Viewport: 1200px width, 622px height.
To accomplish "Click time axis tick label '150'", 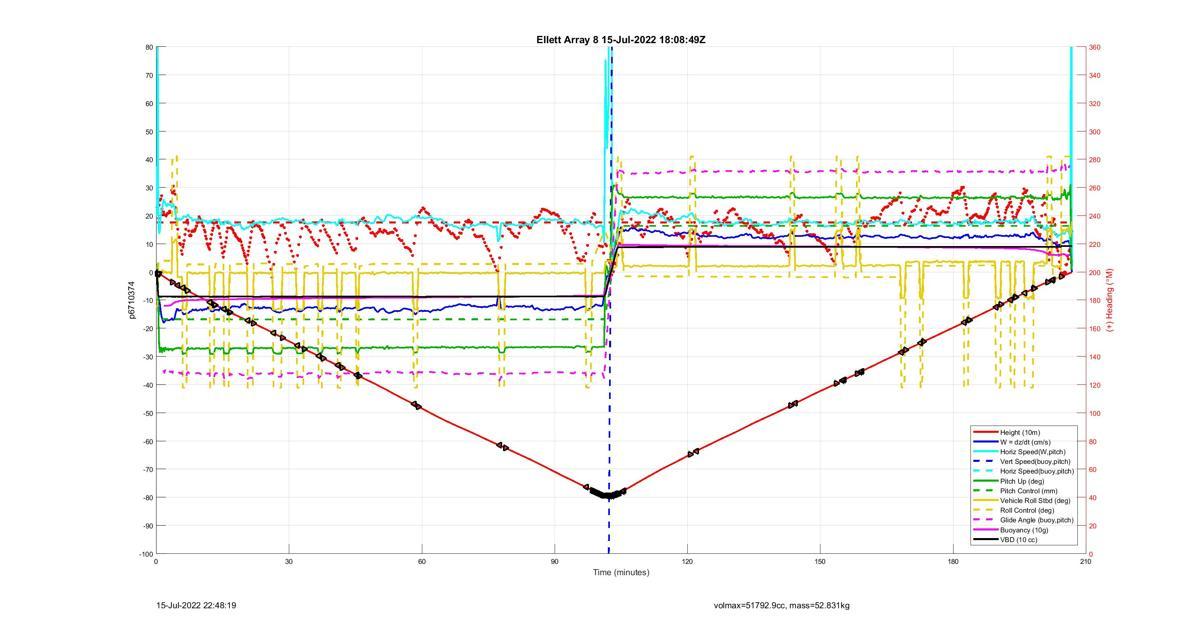I will point(820,561).
